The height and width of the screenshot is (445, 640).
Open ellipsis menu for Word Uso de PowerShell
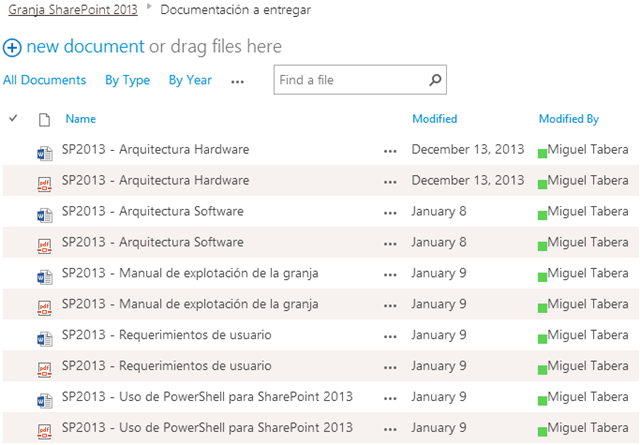tap(390, 398)
